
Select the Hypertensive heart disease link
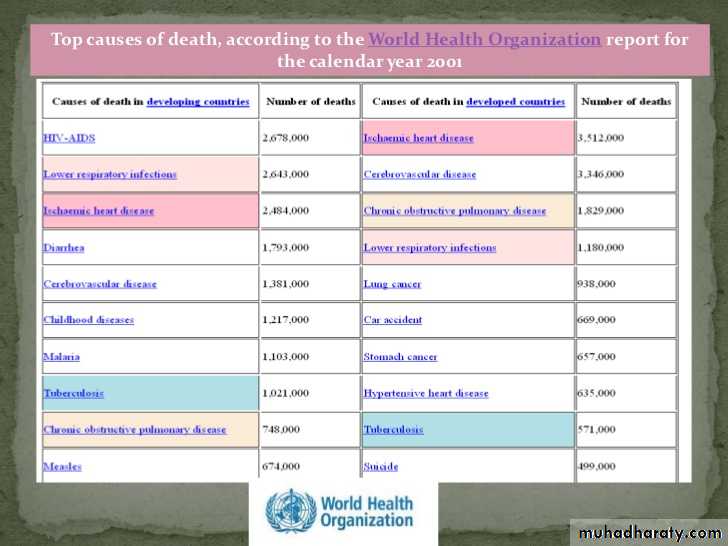tap(426, 394)
